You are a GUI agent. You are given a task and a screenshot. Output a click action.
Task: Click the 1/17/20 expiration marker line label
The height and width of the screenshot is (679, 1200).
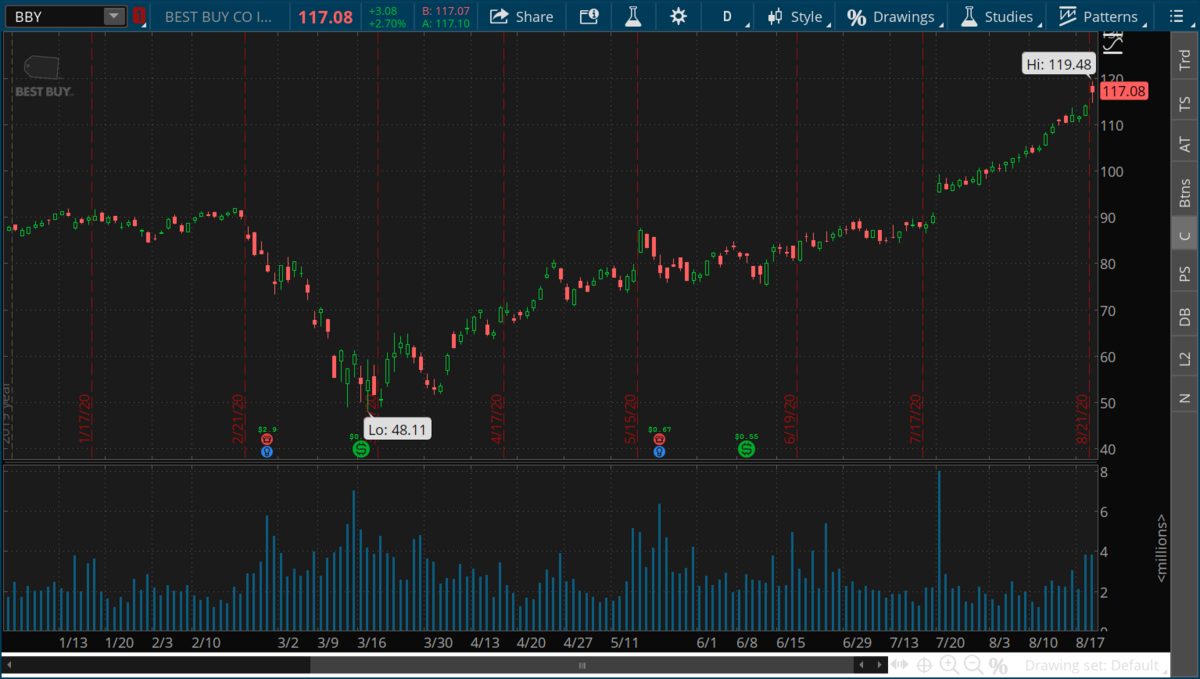pyautogui.click(x=86, y=418)
